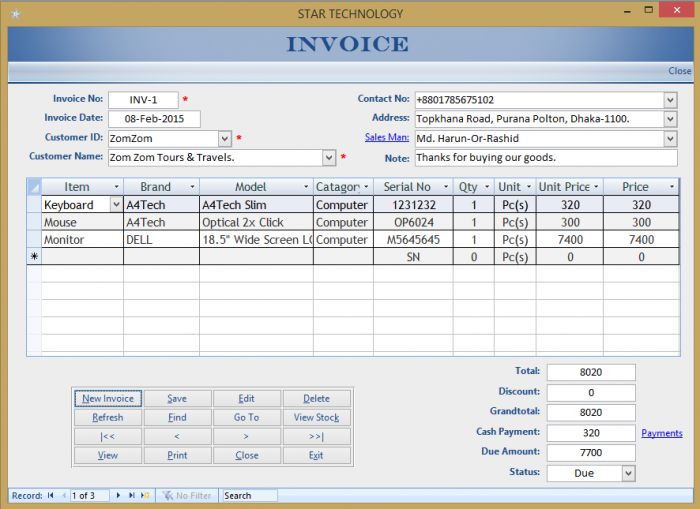Image resolution: width=700 pixels, height=509 pixels.
Task: Open the Sales Man combo box
Action: click(x=670, y=138)
